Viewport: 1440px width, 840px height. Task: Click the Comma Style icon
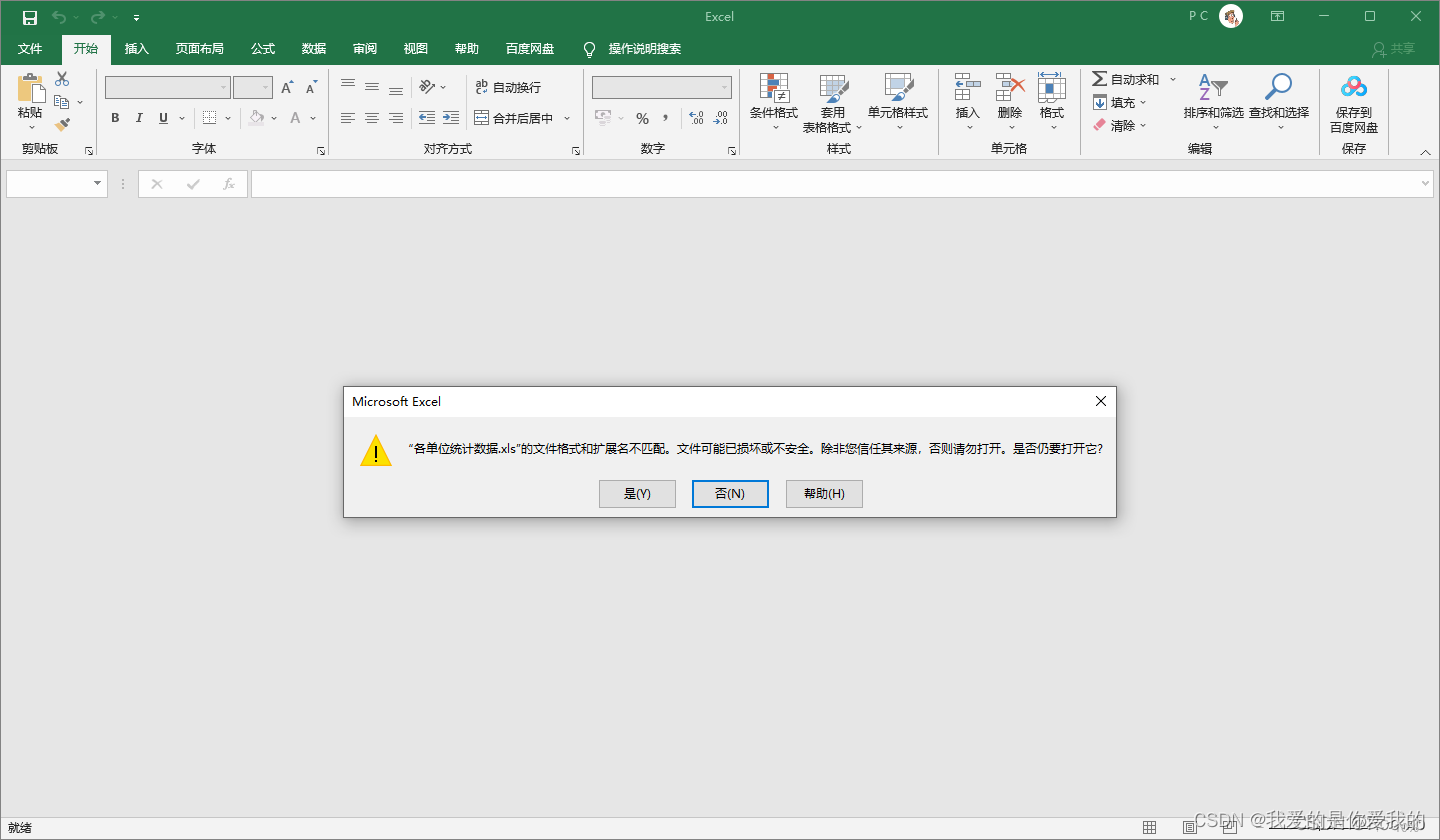pos(665,118)
